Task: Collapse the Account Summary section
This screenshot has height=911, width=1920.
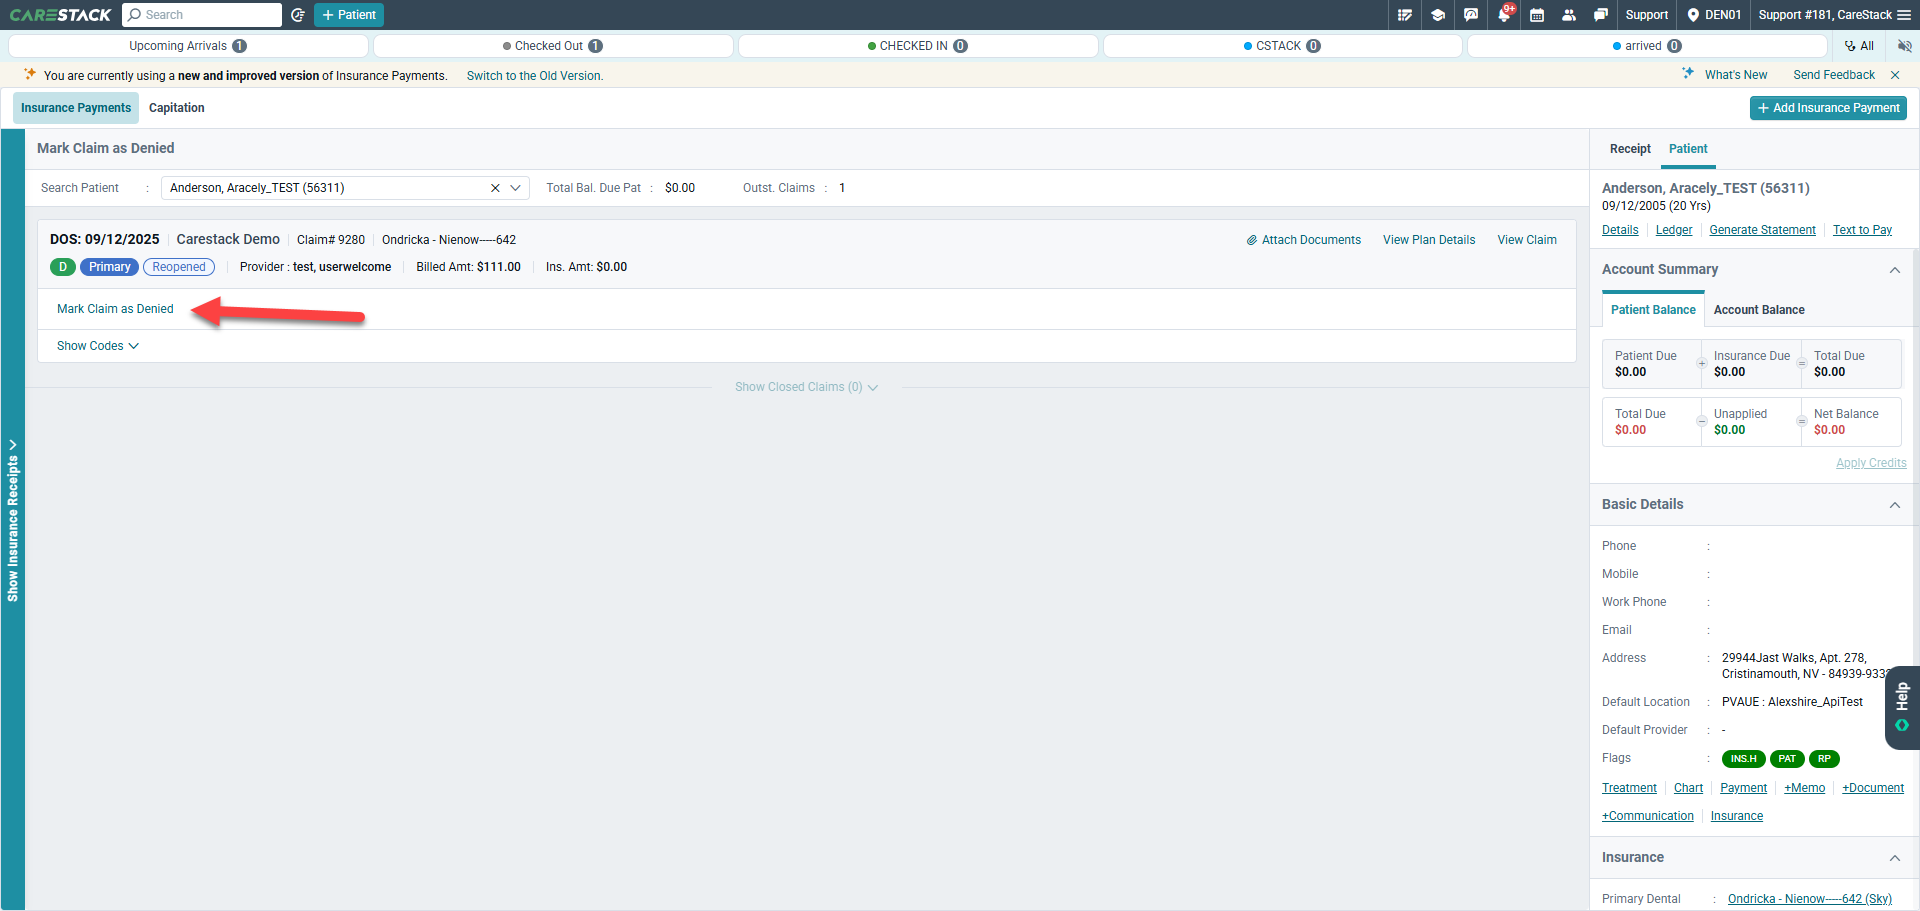Action: click(x=1894, y=270)
